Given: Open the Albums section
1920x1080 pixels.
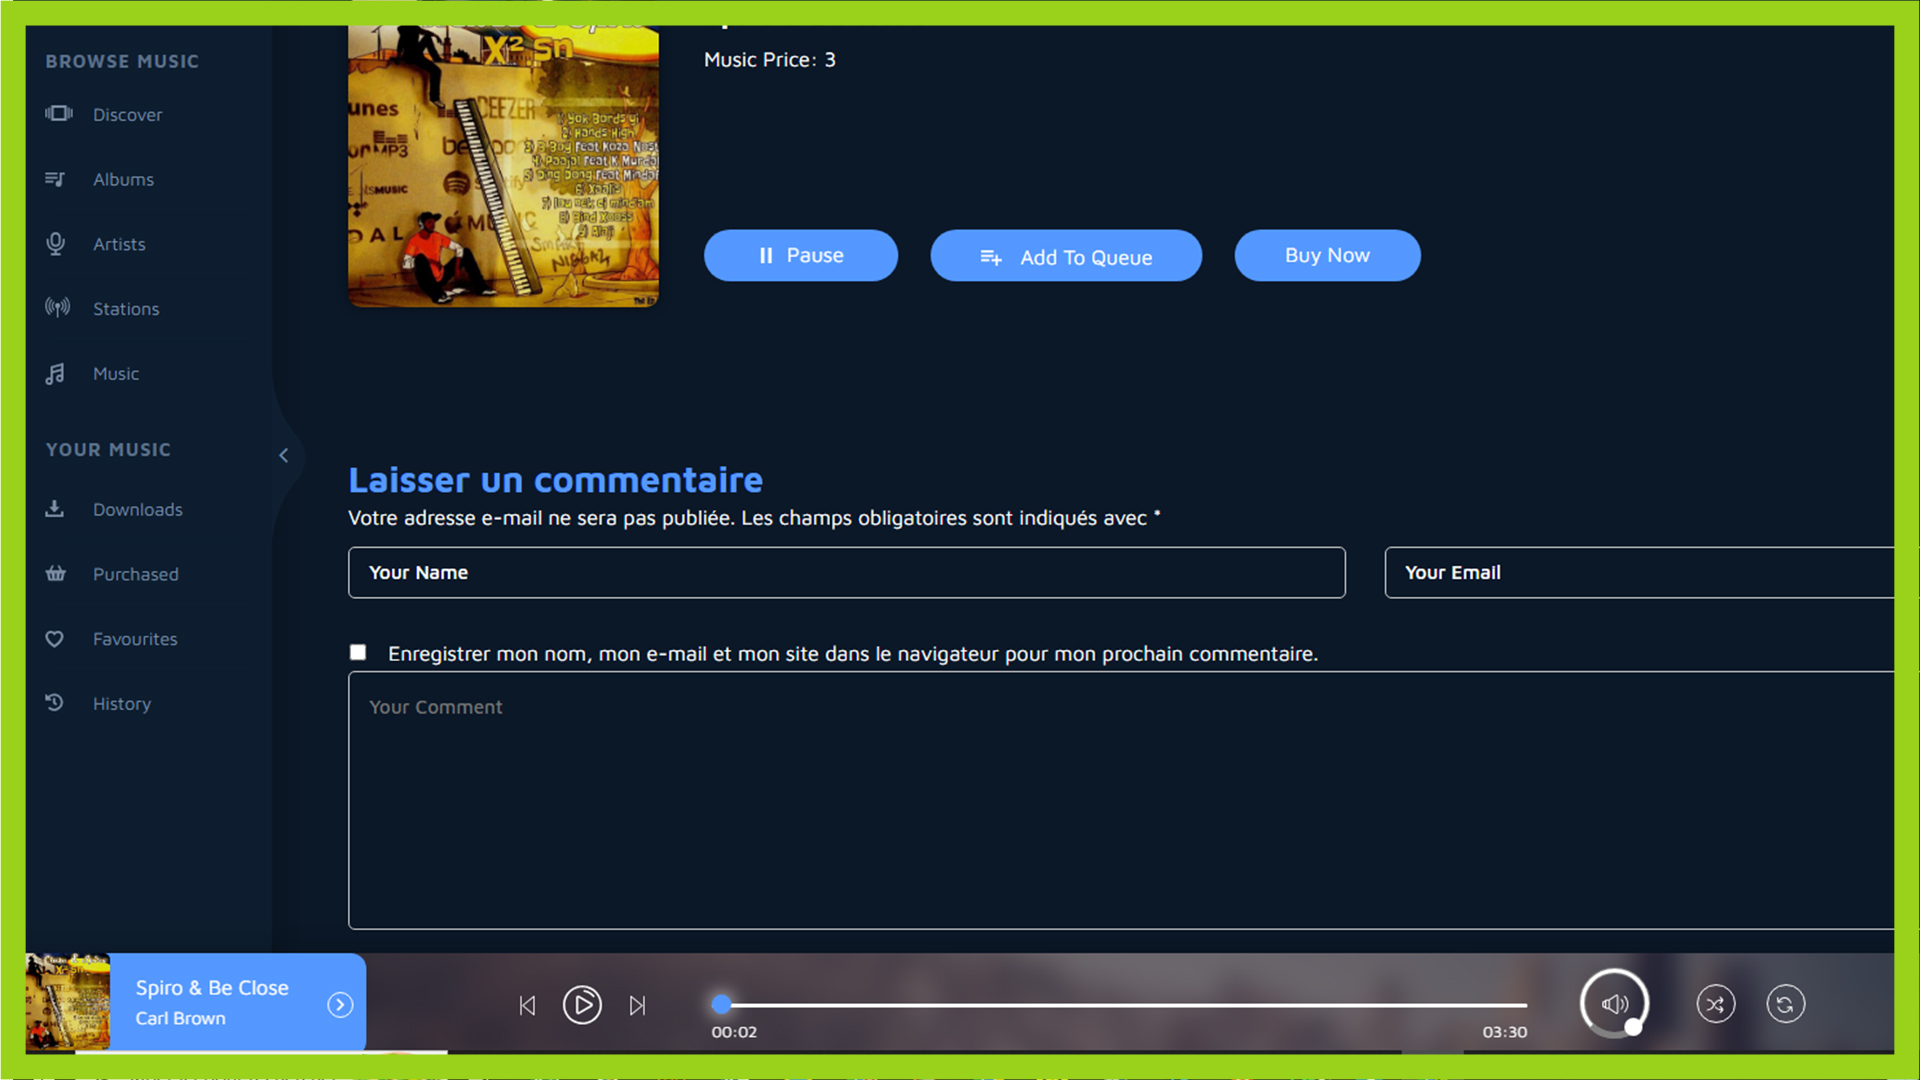Looking at the screenshot, I should (x=123, y=180).
